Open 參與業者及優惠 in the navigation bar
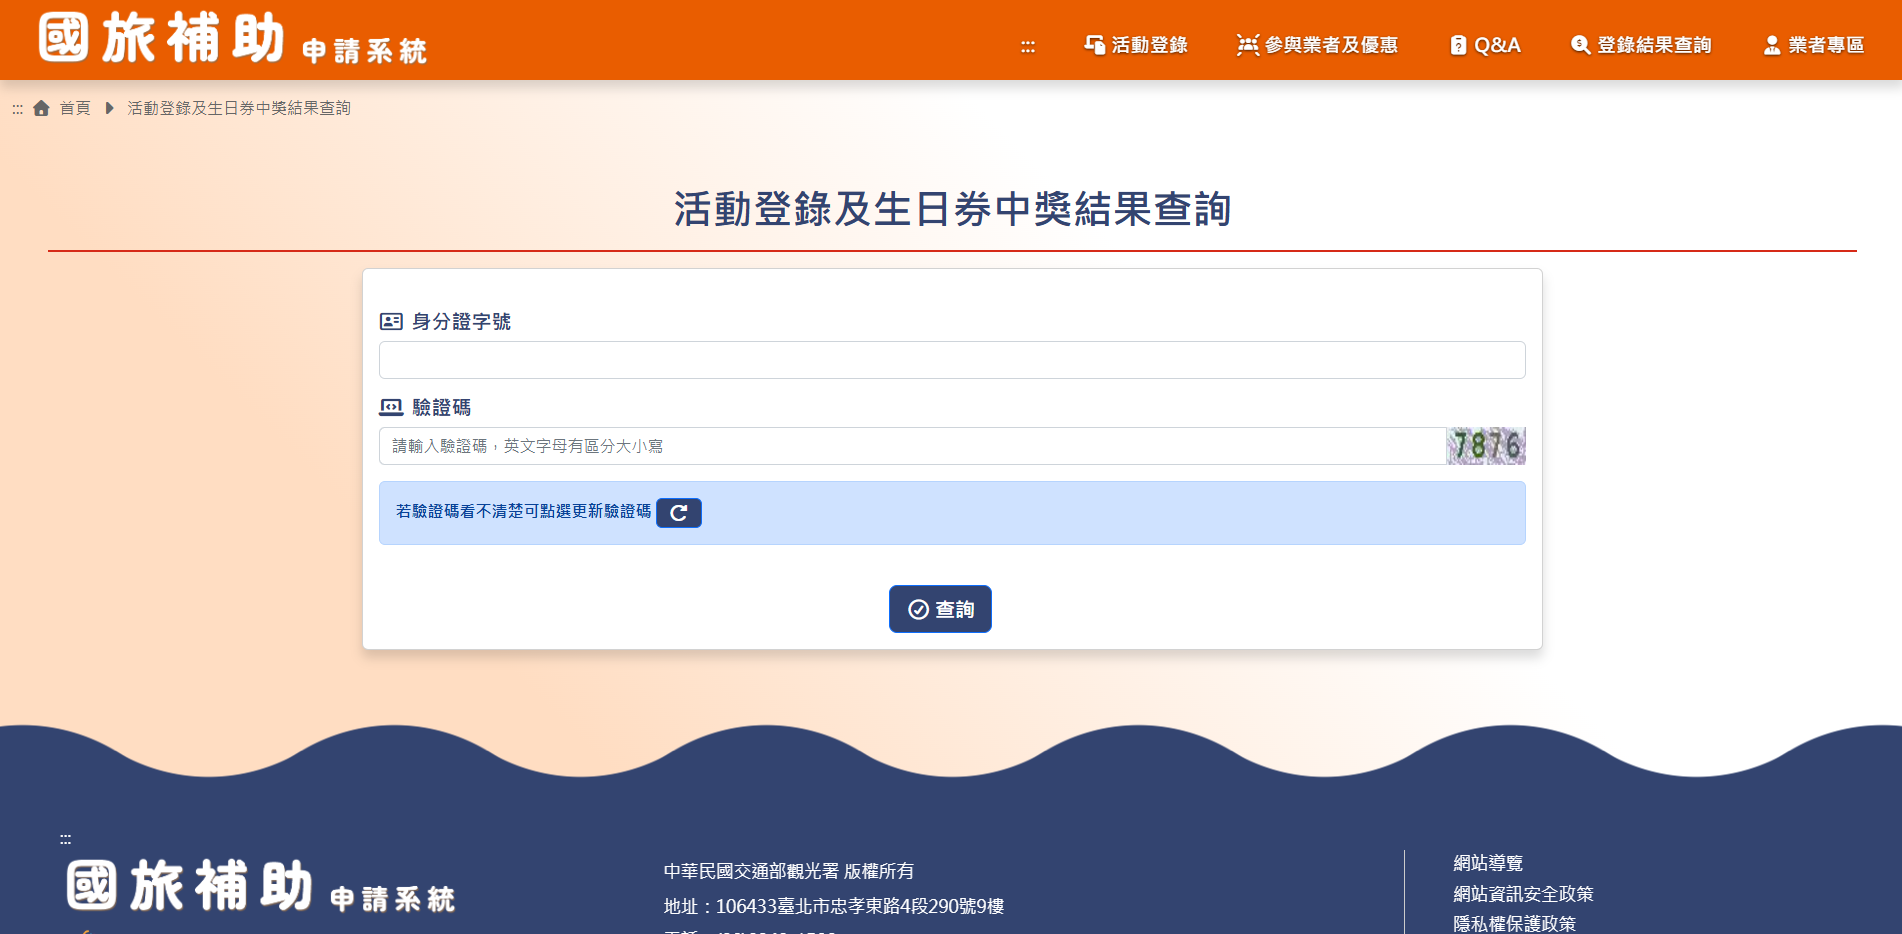 [1317, 45]
